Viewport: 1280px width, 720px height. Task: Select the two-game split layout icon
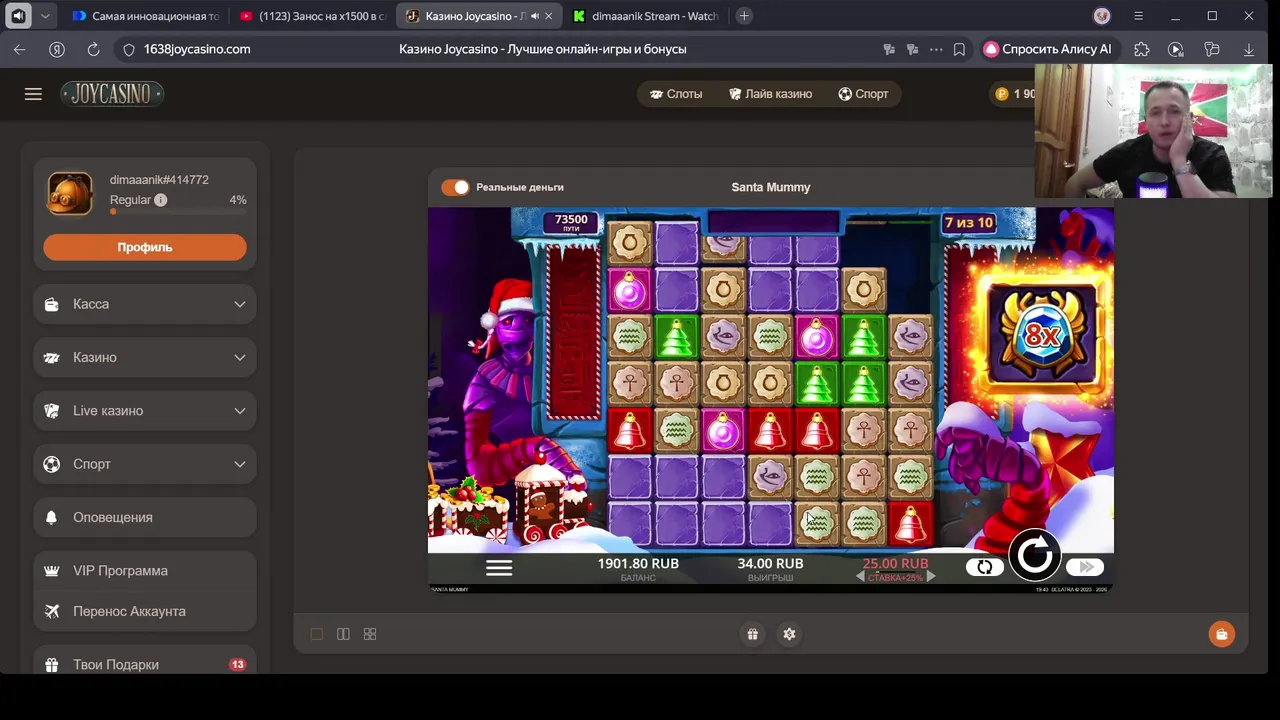pos(343,634)
